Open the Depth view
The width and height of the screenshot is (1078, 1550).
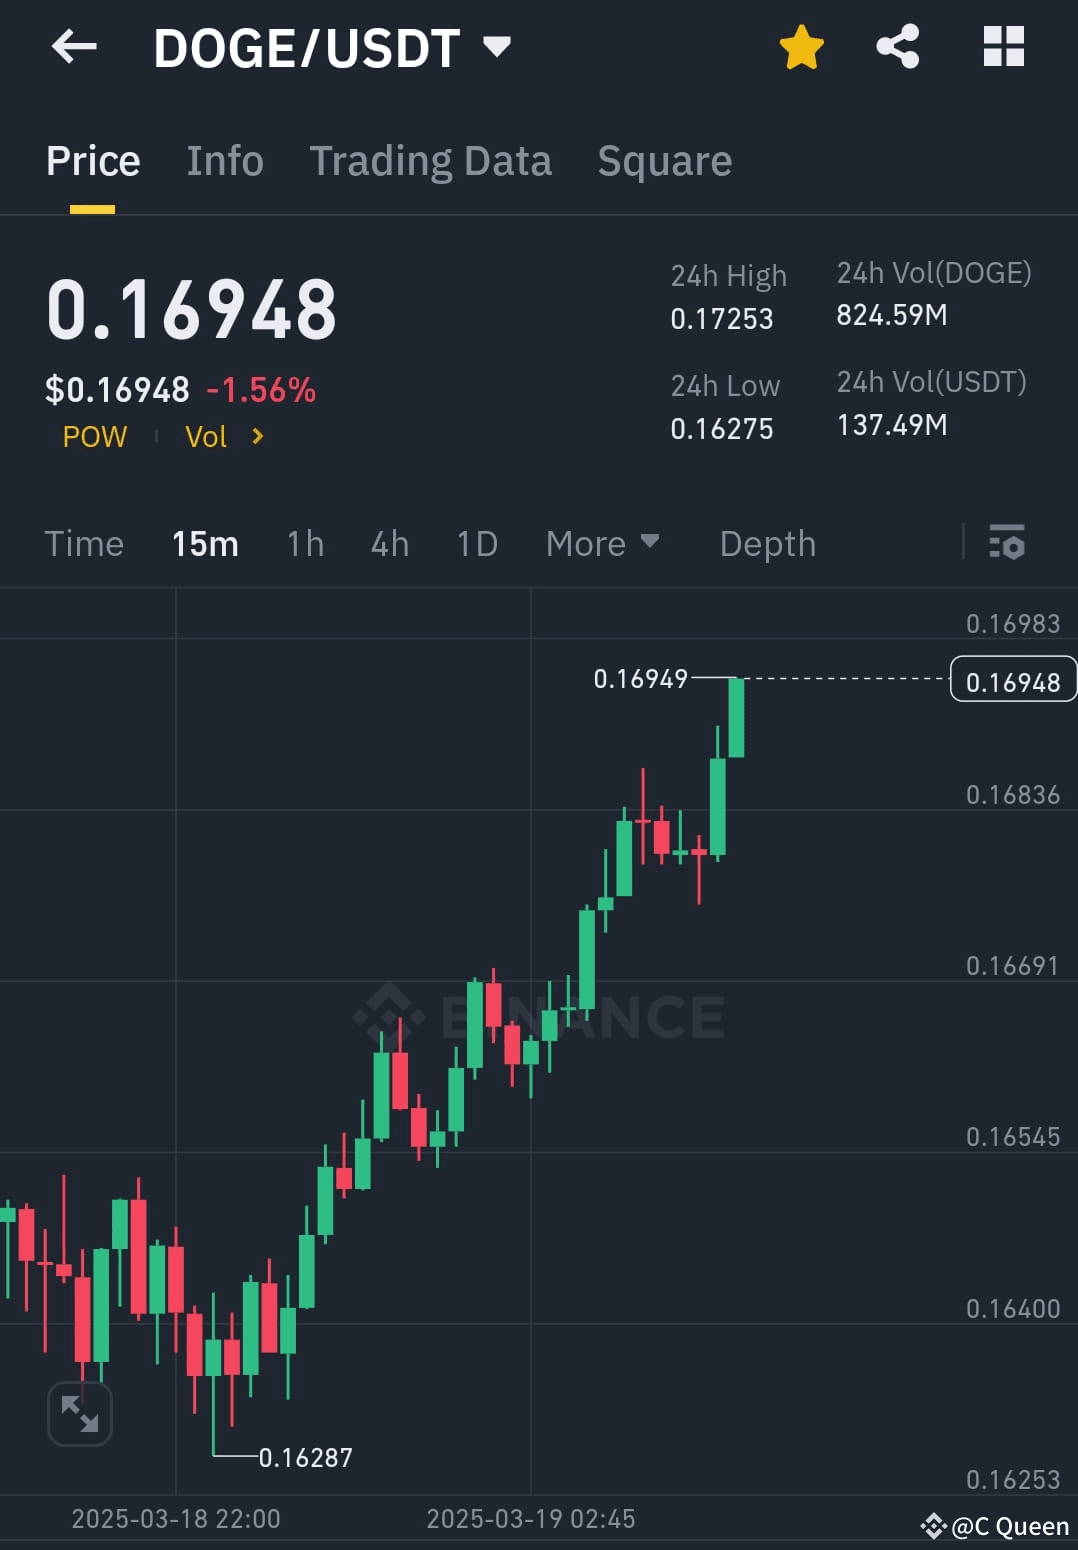pos(767,543)
